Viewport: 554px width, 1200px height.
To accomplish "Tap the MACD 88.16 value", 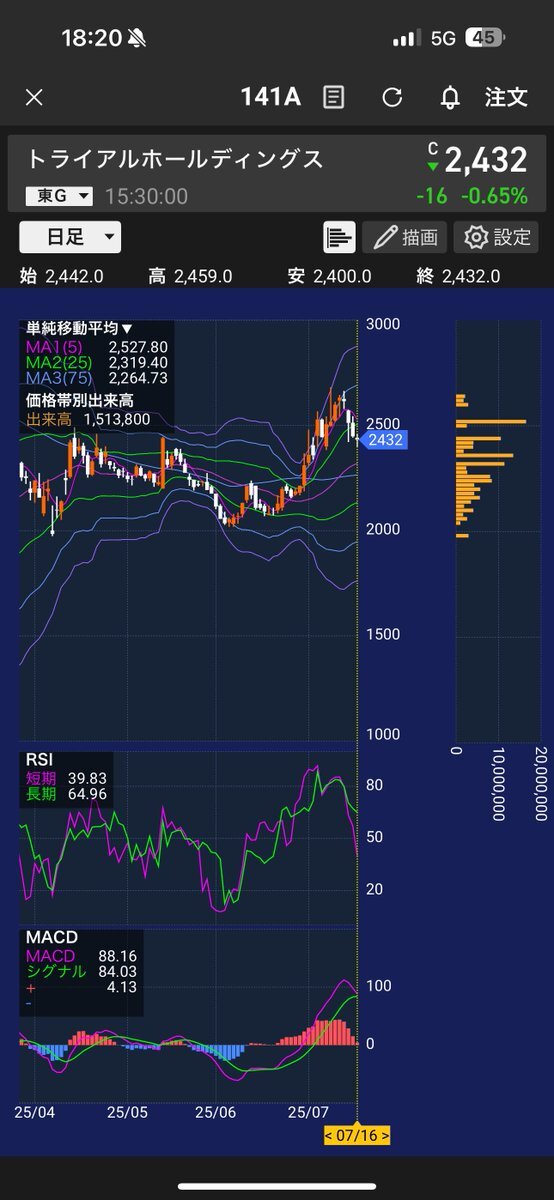I will click(x=117, y=955).
